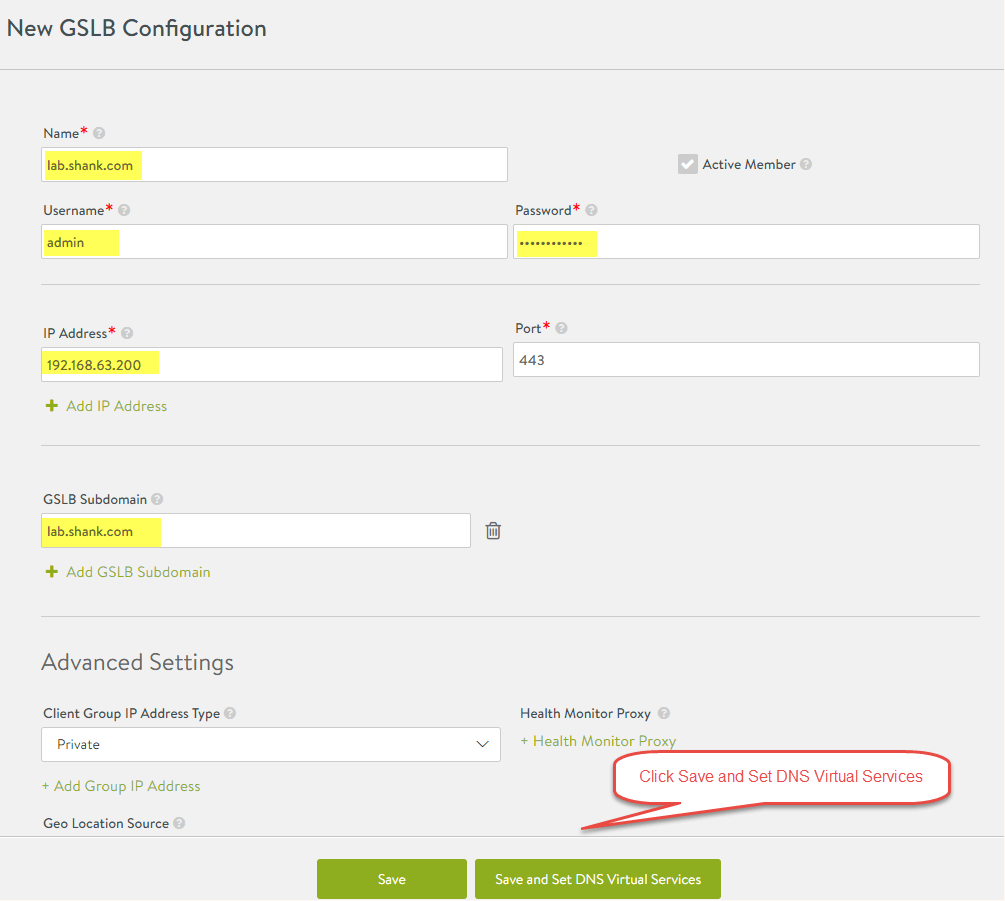
Task: Open help icon next to Port label
Action: [x=561, y=328]
